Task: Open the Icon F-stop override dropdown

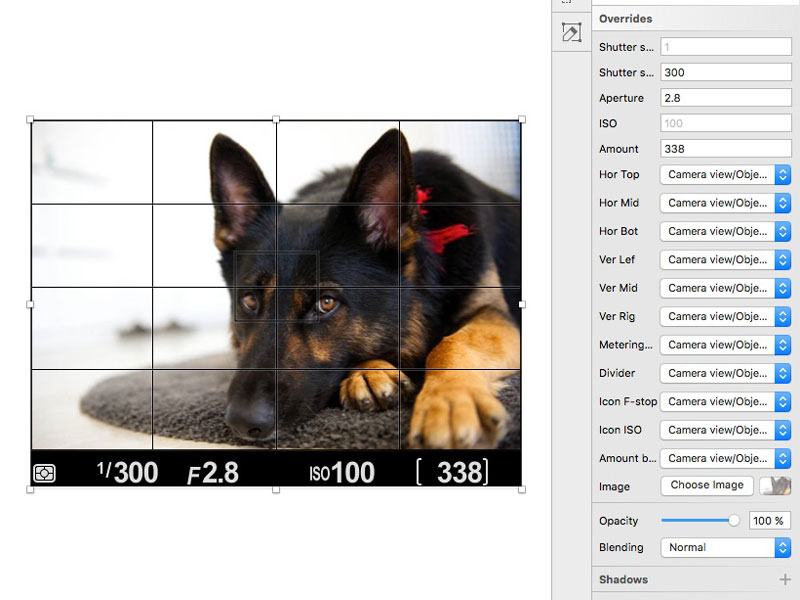Action: pyautogui.click(x=724, y=401)
